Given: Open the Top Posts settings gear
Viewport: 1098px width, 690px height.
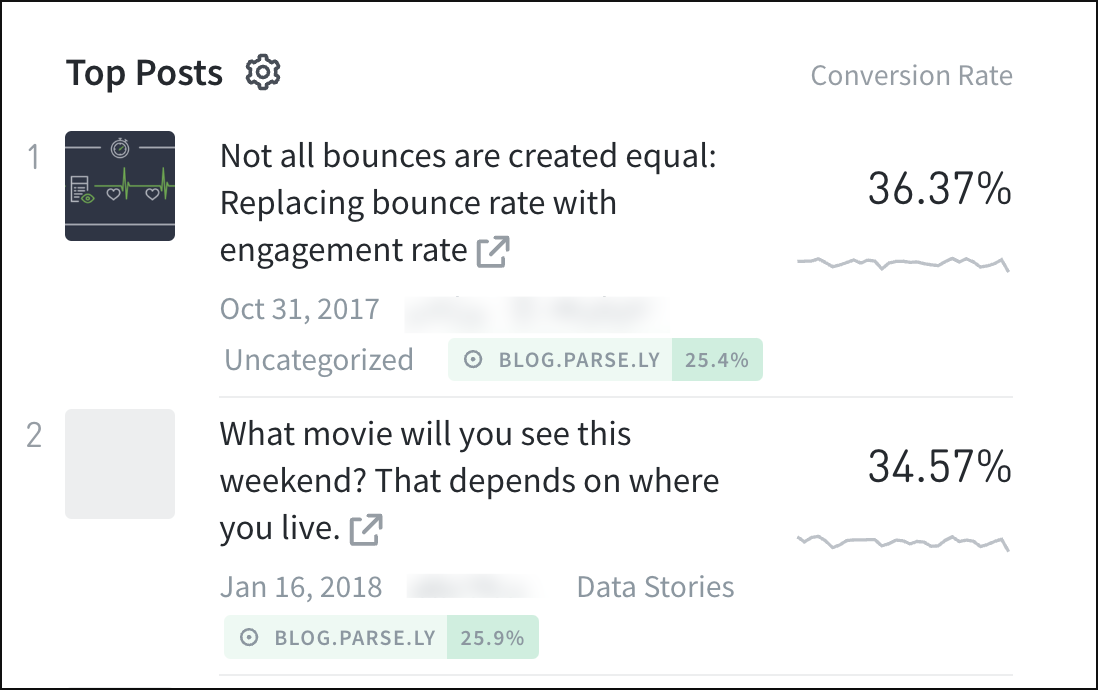Looking at the screenshot, I should (x=262, y=72).
